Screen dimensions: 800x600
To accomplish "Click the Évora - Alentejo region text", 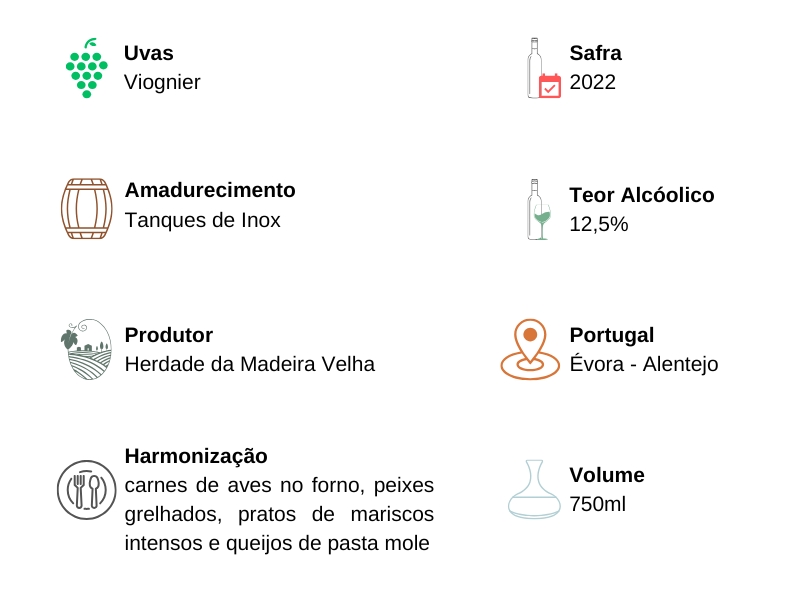I will [x=643, y=364].
